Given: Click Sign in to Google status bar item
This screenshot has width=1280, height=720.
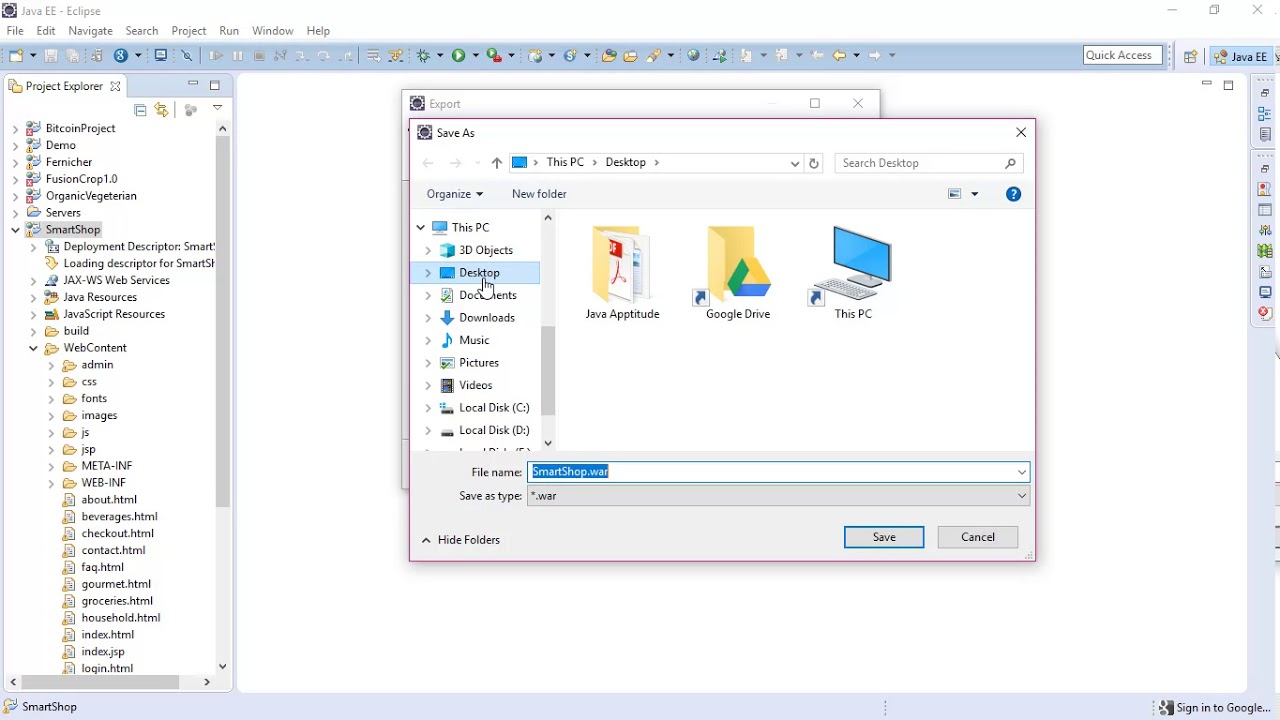Looking at the screenshot, I should [1215, 707].
